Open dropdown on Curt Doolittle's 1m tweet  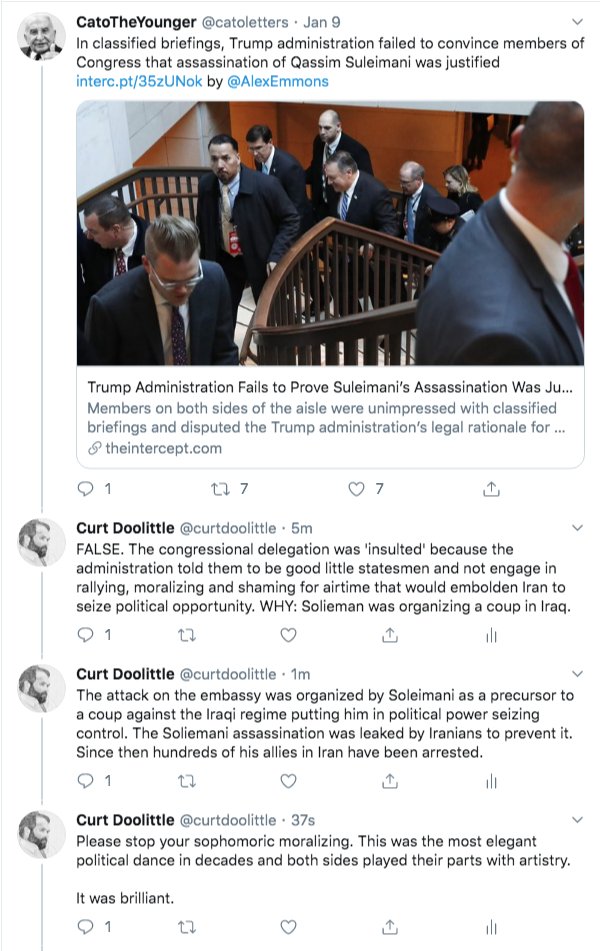click(576, 673)
